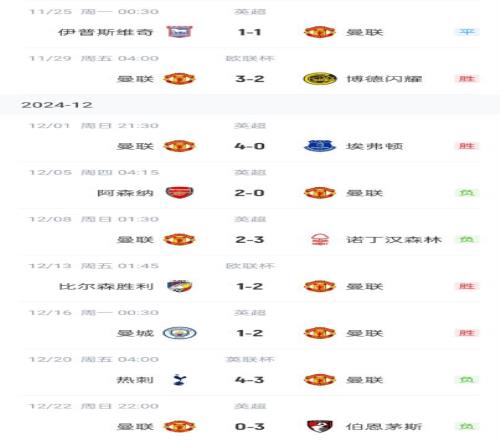This screenshot has height=440, width=500.
Task: Click the Tottenham cockerel crest
Action: tap(180, 380)
